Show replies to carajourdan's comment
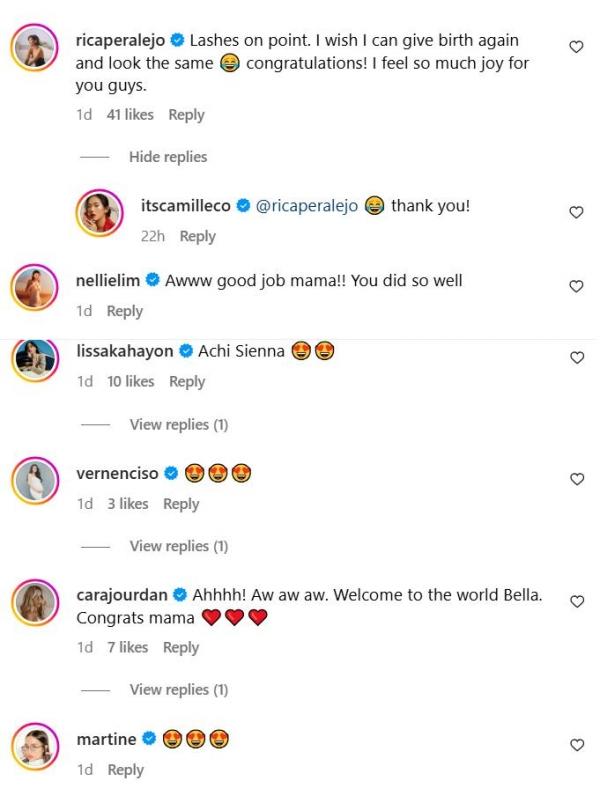 coord(178,690)
